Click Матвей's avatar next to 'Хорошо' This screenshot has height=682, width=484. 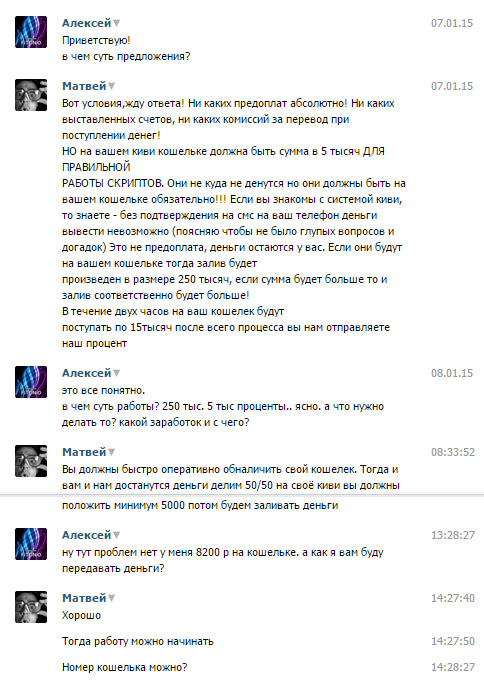tap(31, 607)
